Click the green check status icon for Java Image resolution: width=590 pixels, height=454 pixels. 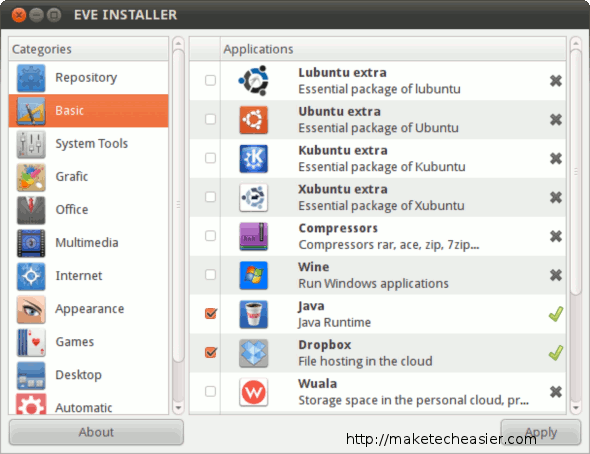[x=556, y=314]
